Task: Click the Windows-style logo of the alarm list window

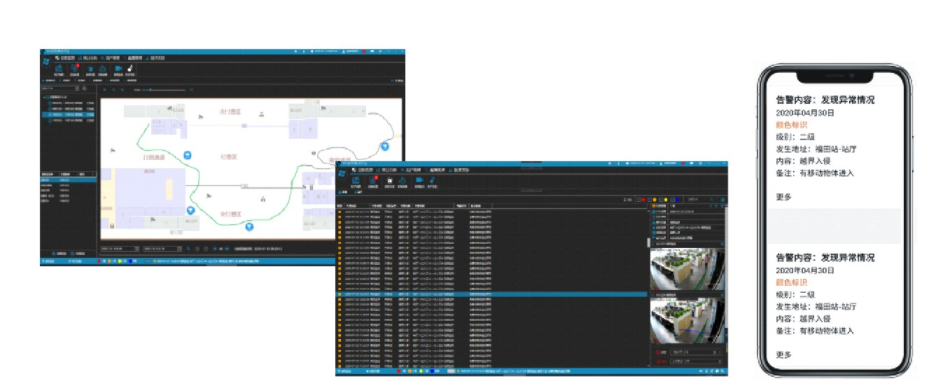Action: coord(342,173)
